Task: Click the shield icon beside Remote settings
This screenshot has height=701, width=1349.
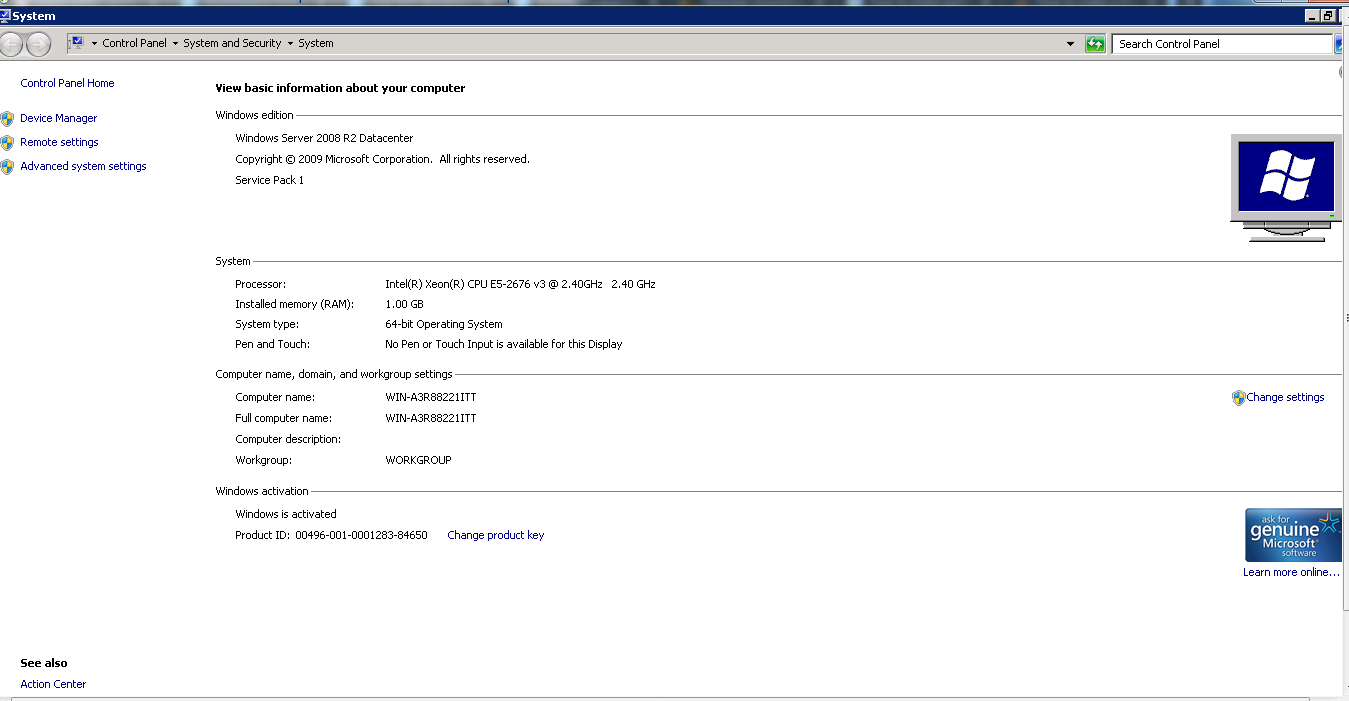Action: [7, 142]
